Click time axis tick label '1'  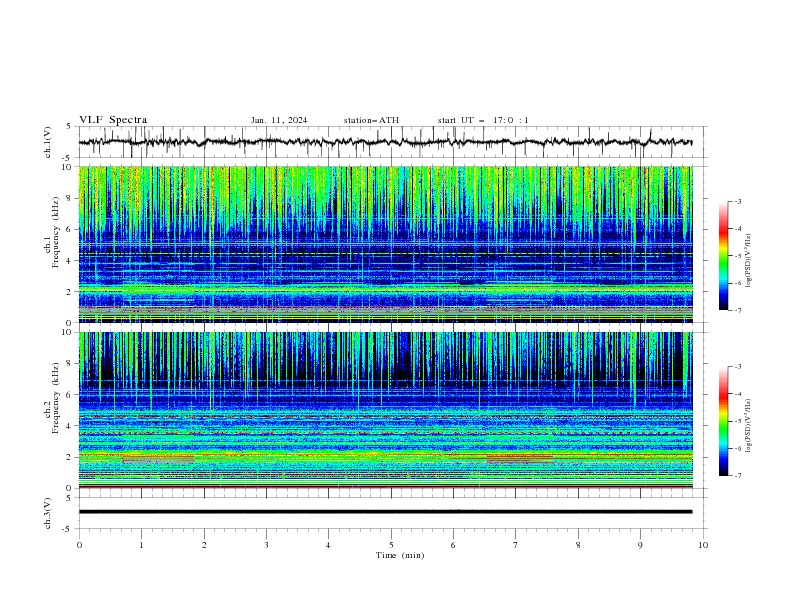(x=141, y=545)
